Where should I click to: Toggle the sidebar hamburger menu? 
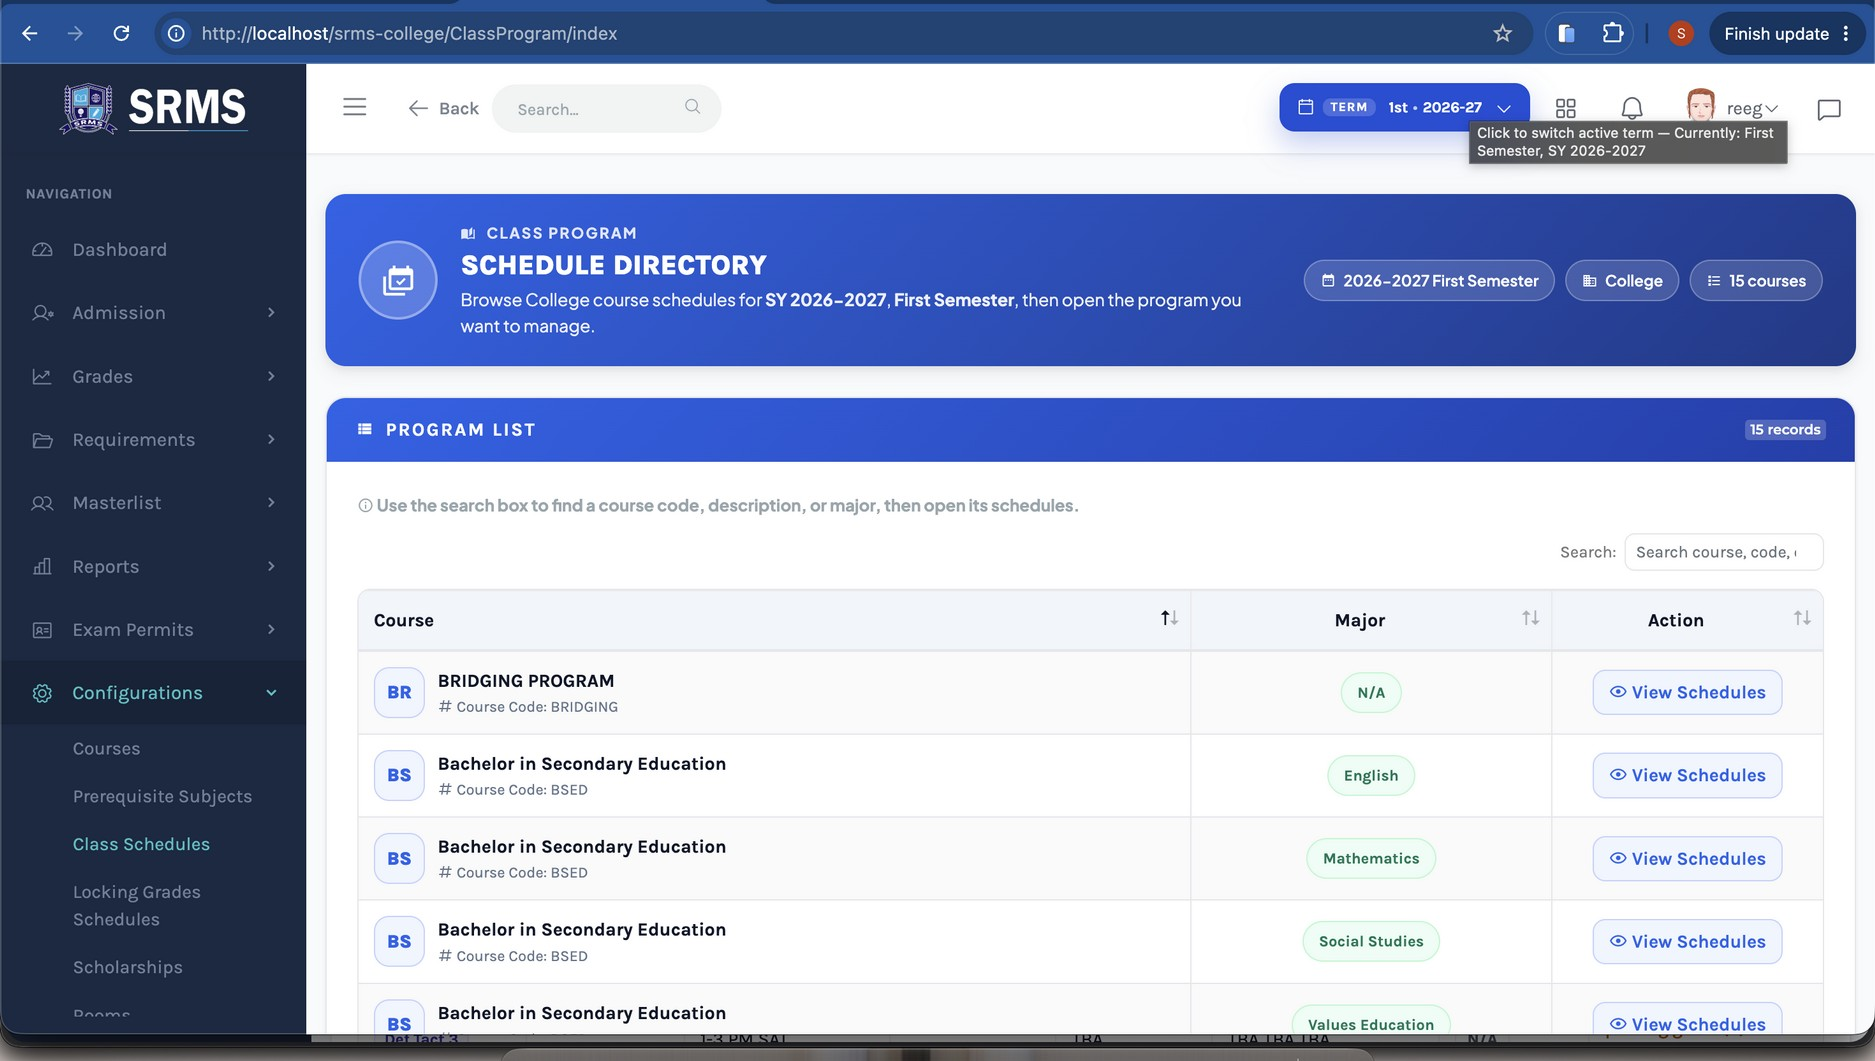click(355, 107)
